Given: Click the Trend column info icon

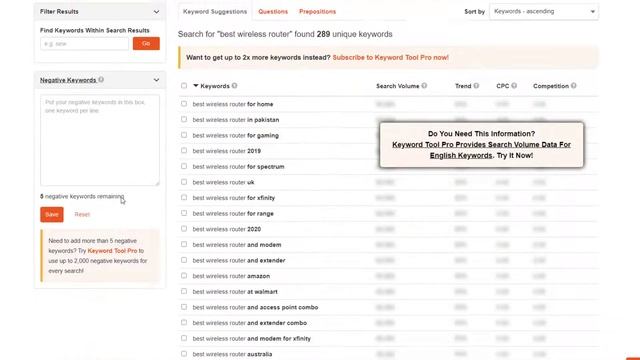Looking at the screenshot, I should [x=476, y=86].
